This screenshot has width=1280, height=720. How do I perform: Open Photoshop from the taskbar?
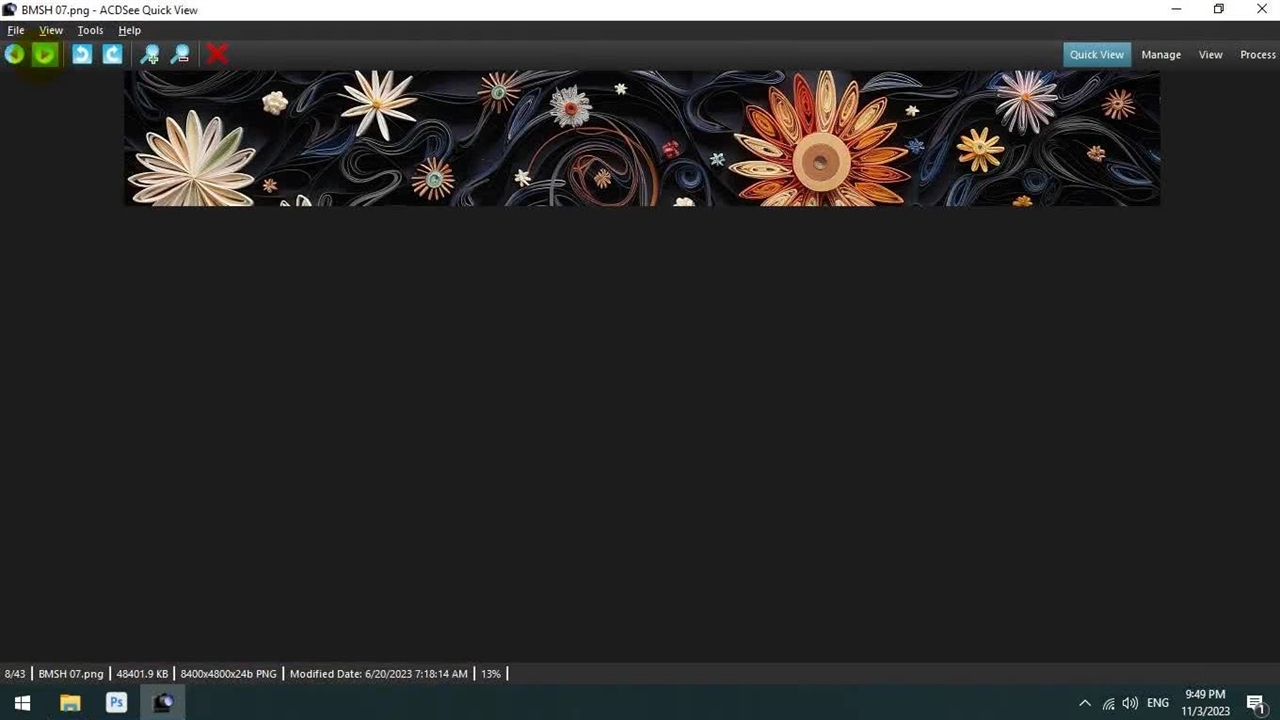[x=116, y=703]
